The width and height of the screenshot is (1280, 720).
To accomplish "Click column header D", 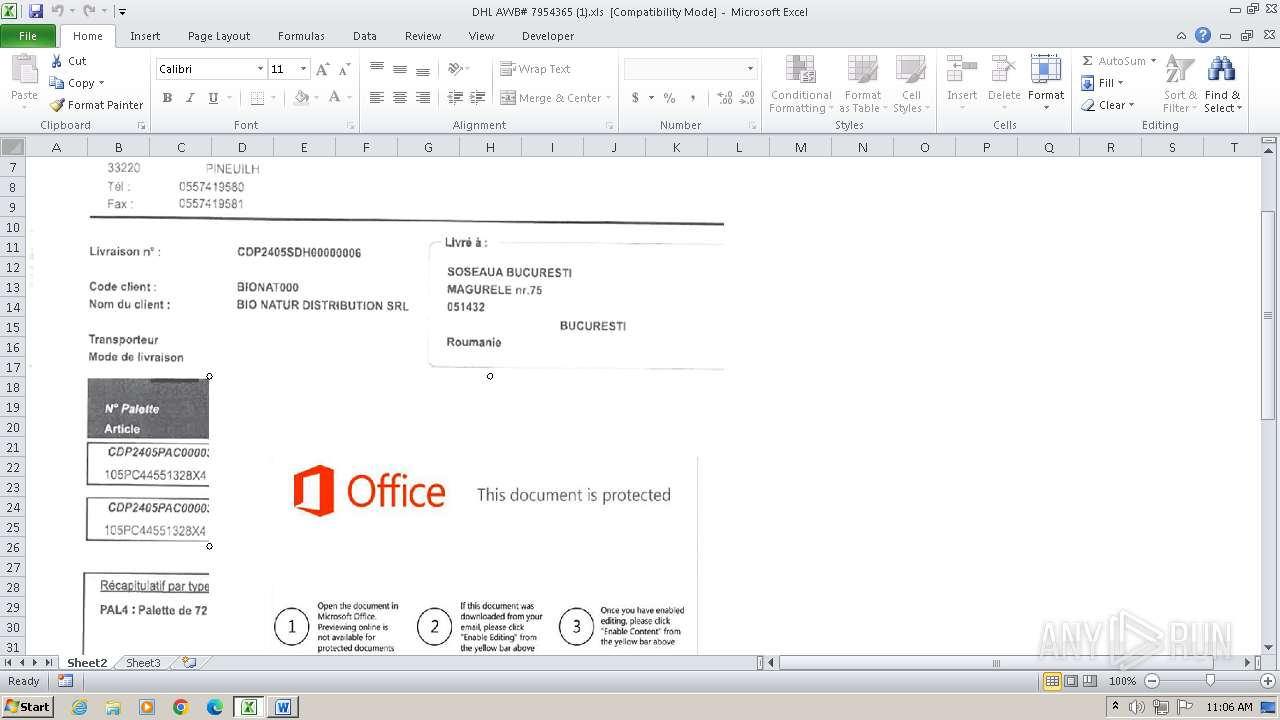I will point(242,147).
